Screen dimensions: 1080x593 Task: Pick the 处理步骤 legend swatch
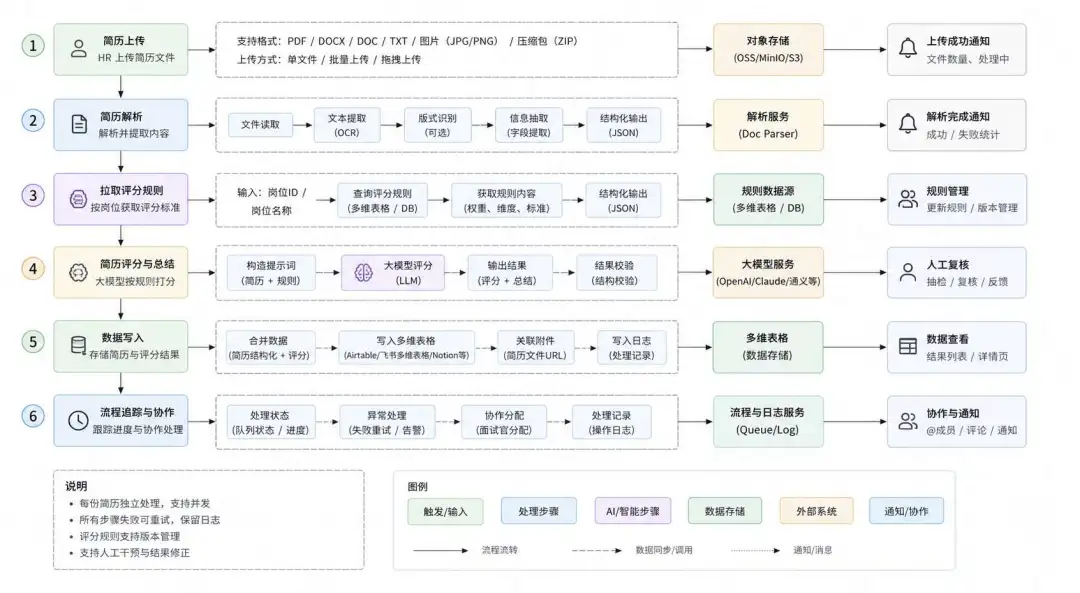(x=538, y=511)
